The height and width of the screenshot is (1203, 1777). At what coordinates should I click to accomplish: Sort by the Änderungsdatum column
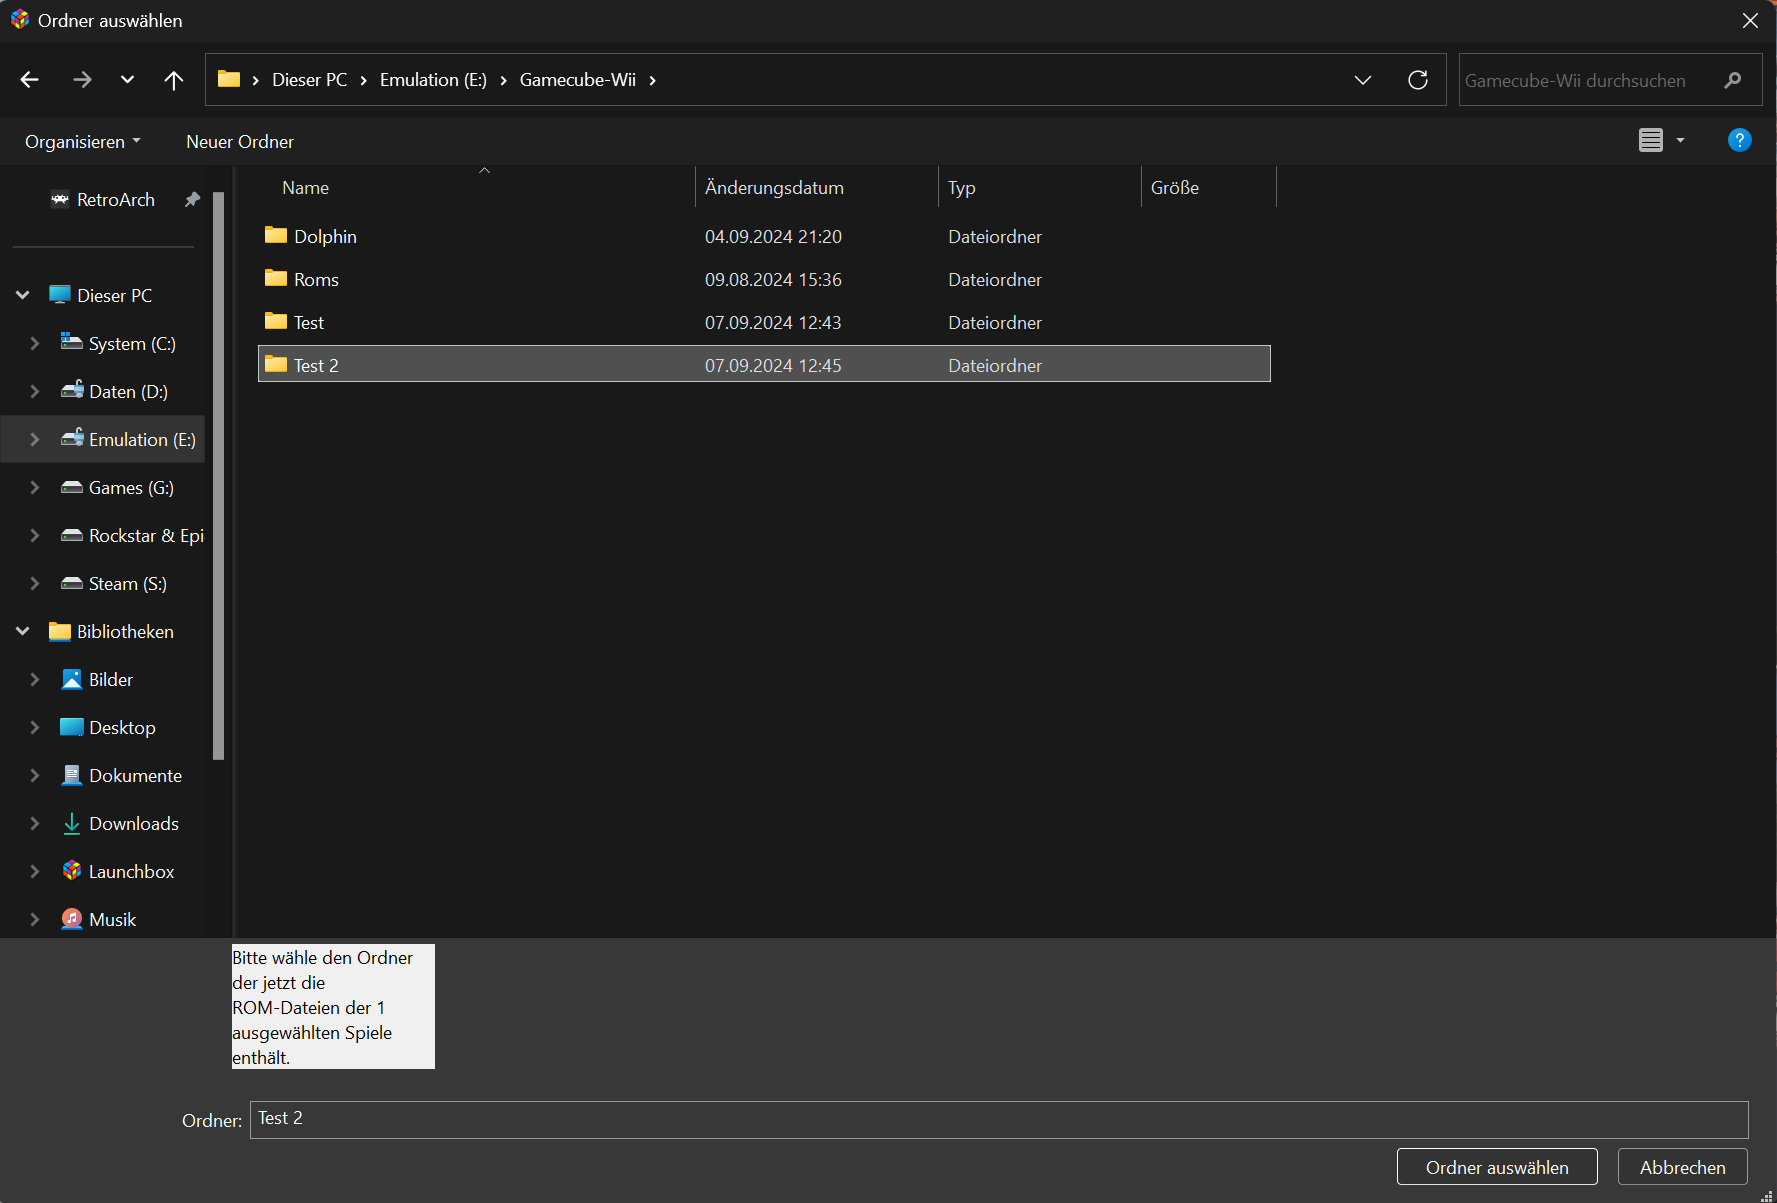point(774,188)
